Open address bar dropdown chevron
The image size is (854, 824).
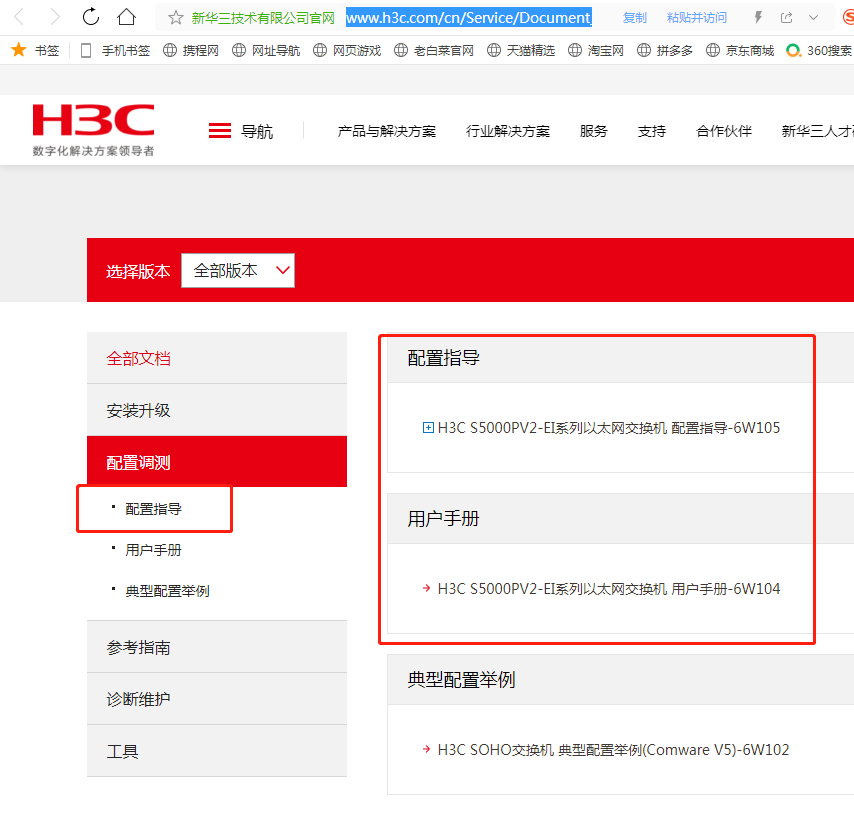(814, 17)
